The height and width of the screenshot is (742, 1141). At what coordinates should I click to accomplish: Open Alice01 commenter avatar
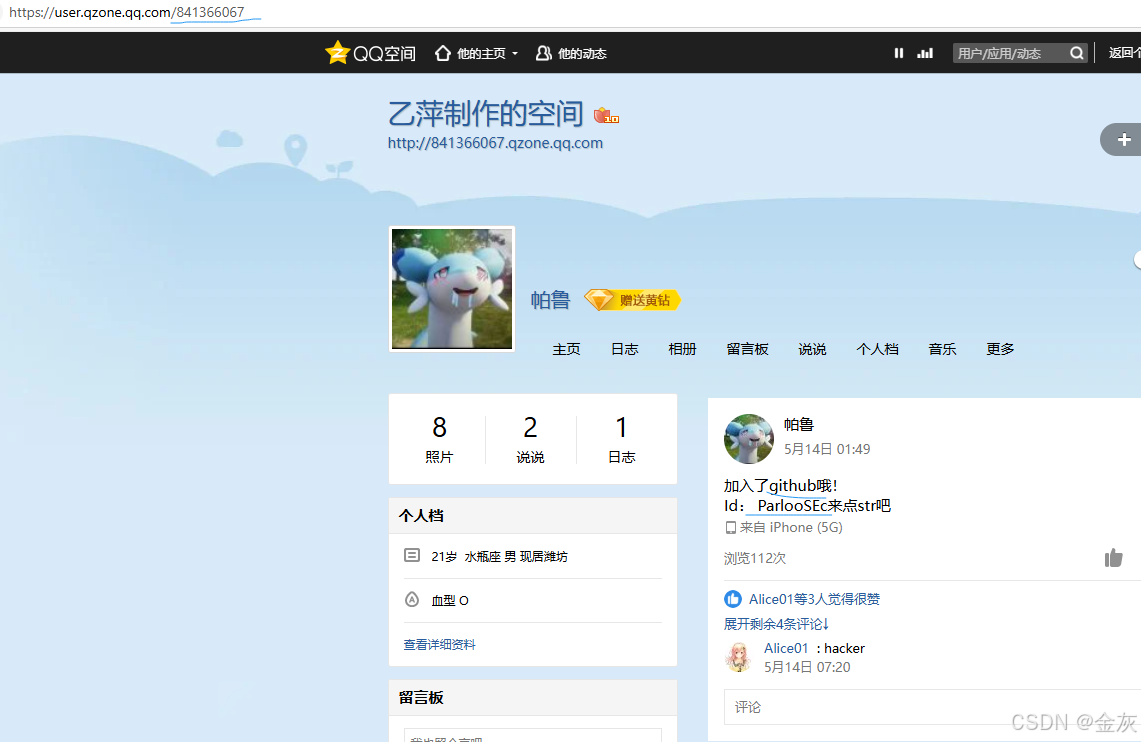738,657
